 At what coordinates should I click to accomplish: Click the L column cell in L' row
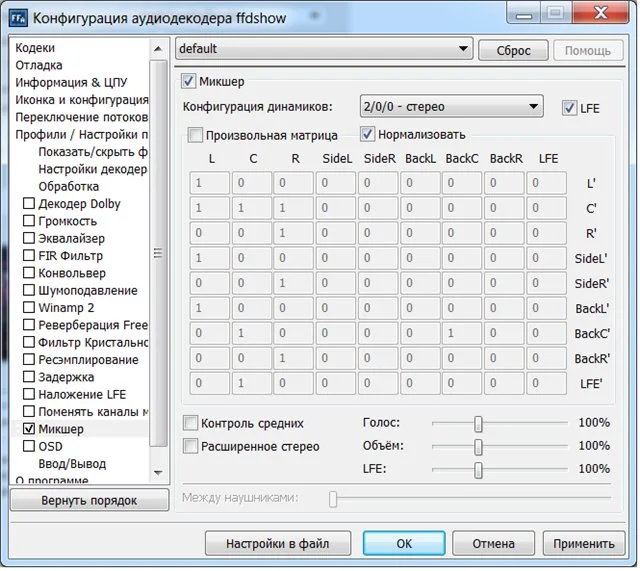pos(210,183)
